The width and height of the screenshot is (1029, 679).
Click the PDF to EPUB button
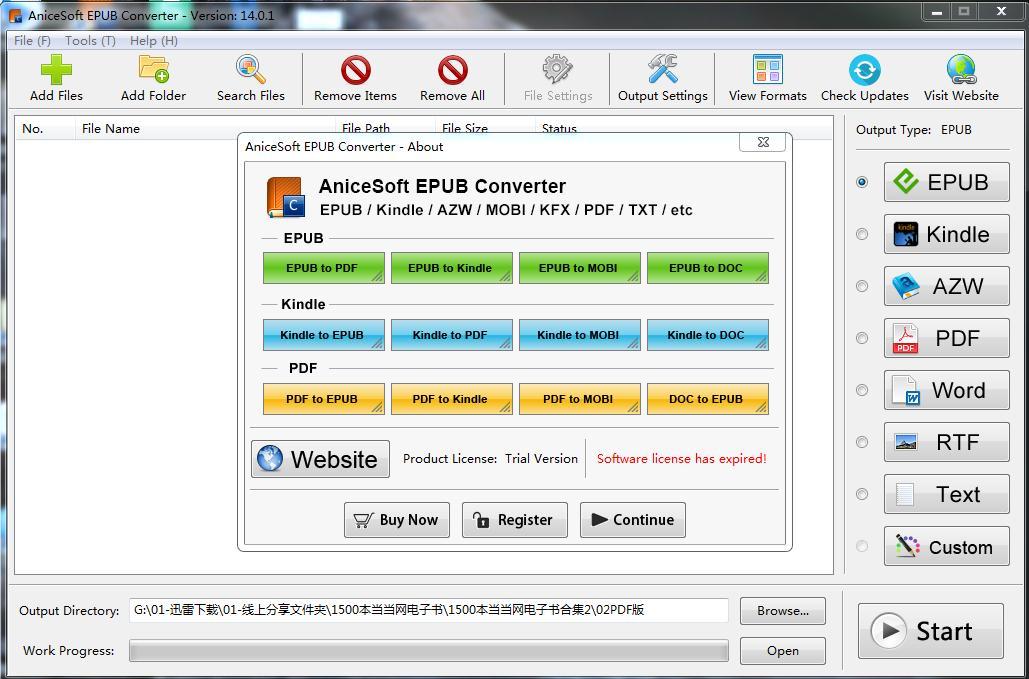click(x=324, y=399)
